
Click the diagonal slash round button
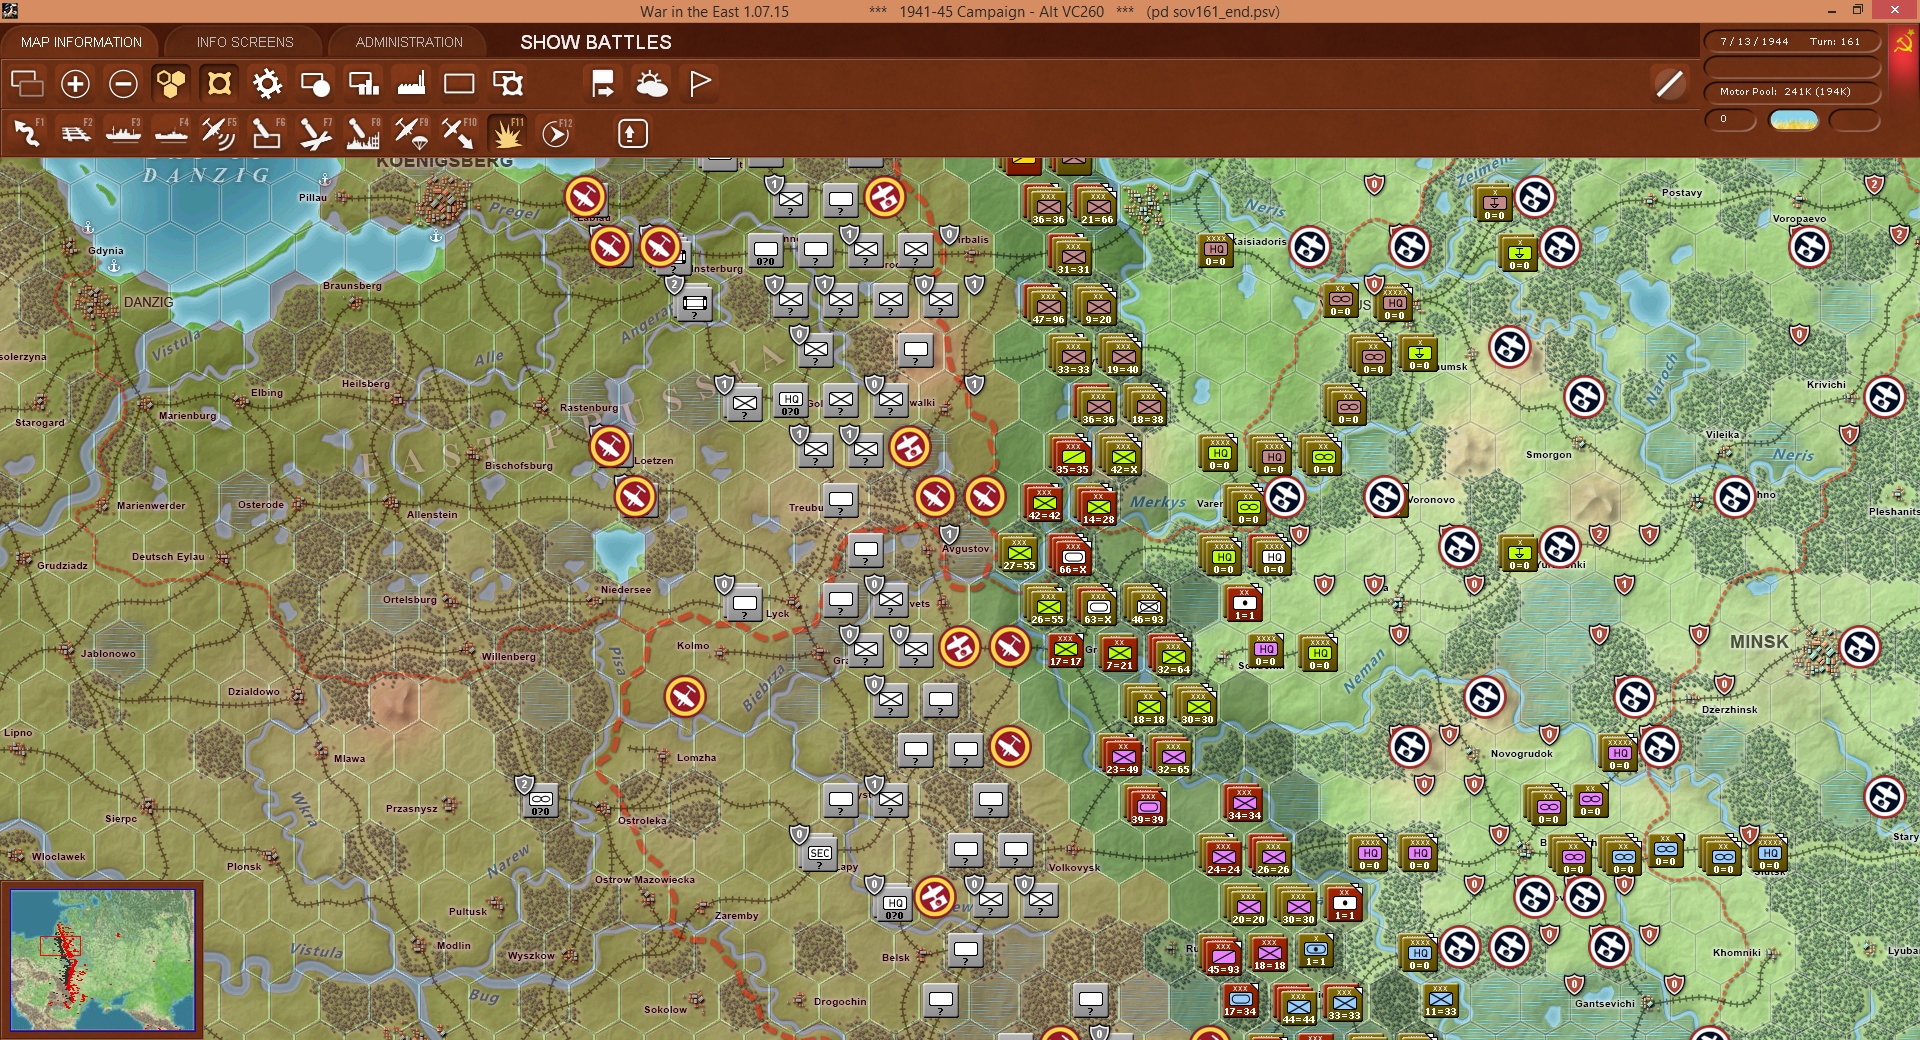tap(1669, 84)
